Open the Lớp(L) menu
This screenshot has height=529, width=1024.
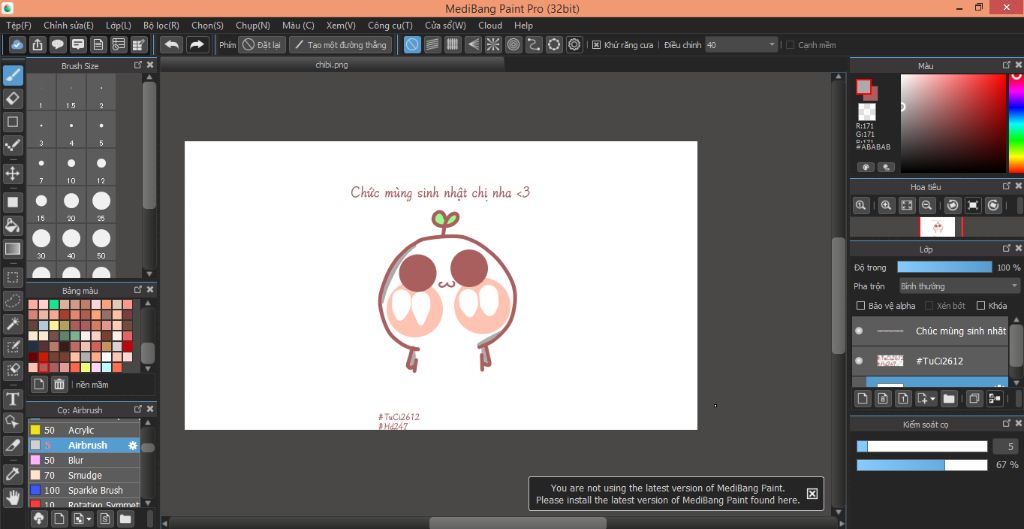click(118, 25)
